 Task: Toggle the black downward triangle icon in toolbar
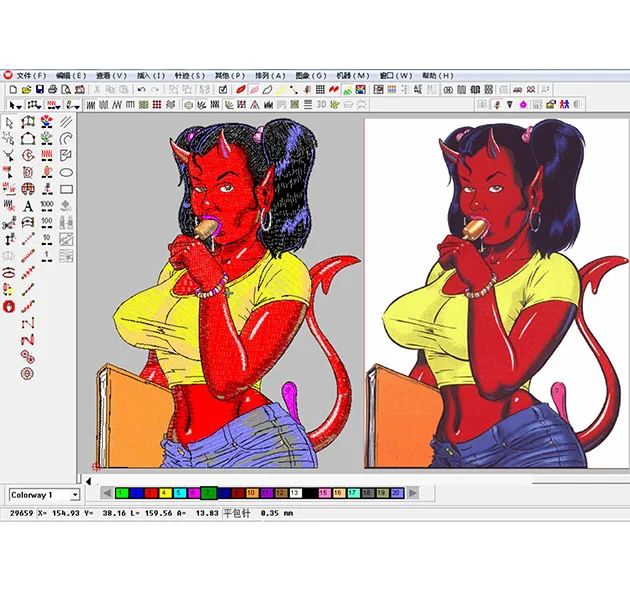(x=509, y=105)
